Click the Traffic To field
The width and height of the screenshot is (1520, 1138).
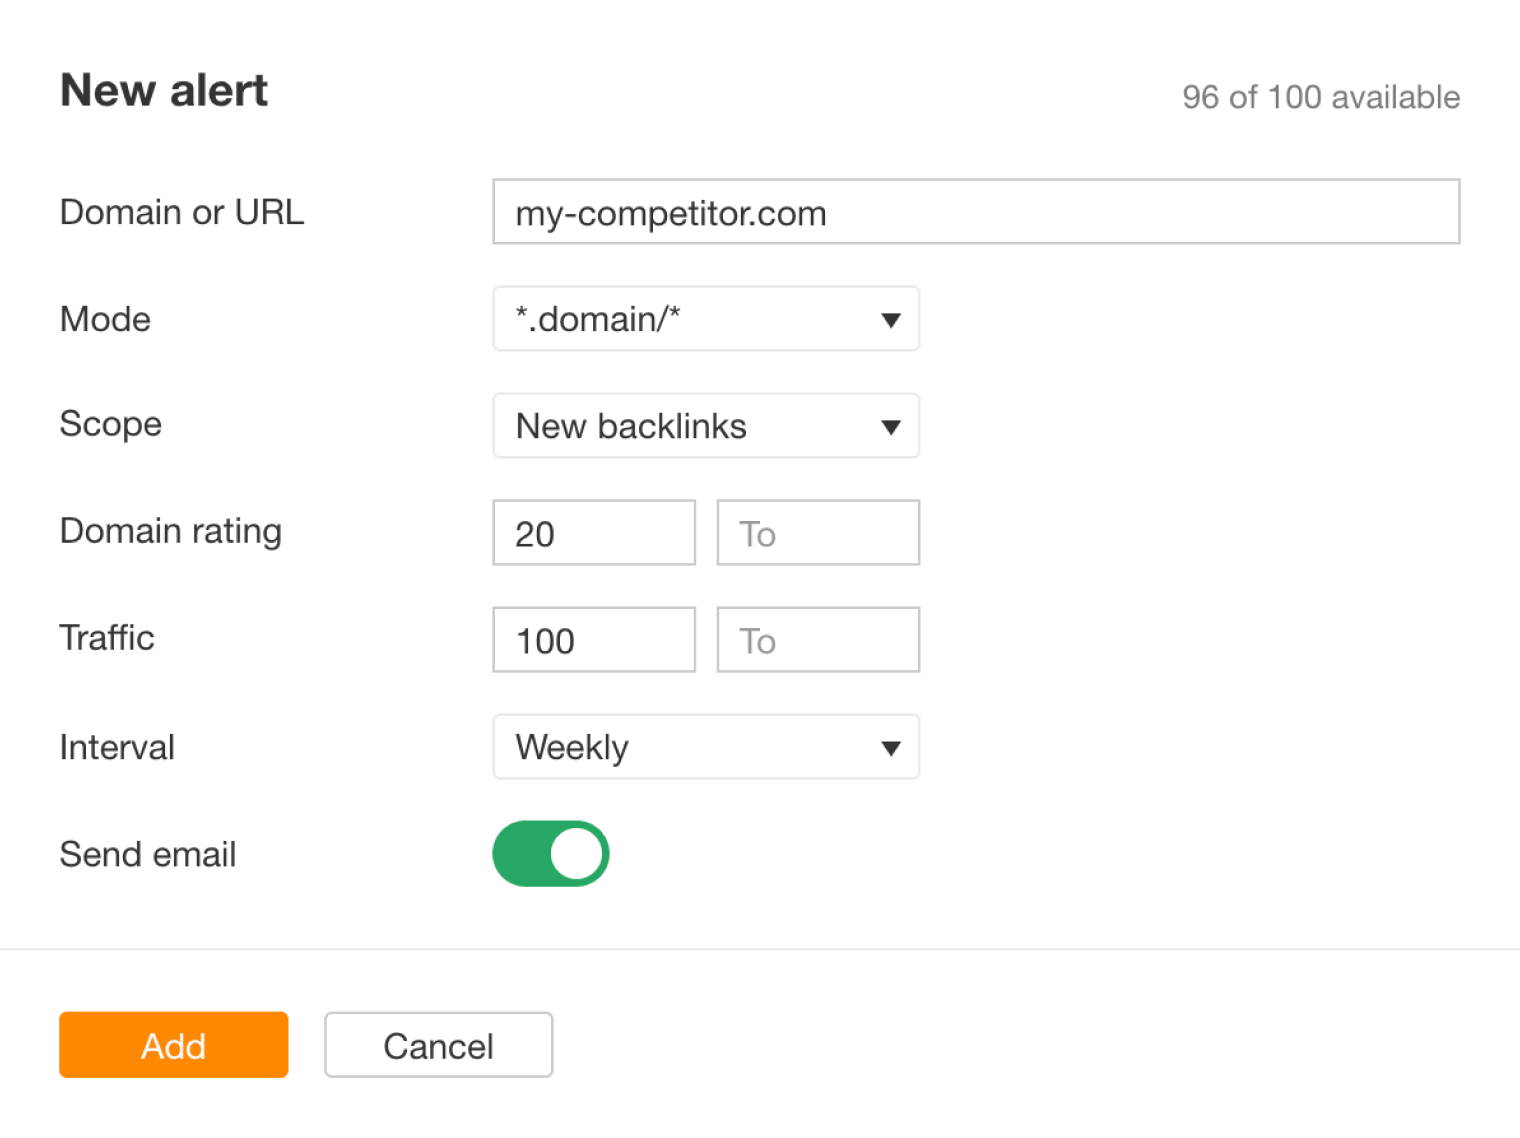click(817, 639)
